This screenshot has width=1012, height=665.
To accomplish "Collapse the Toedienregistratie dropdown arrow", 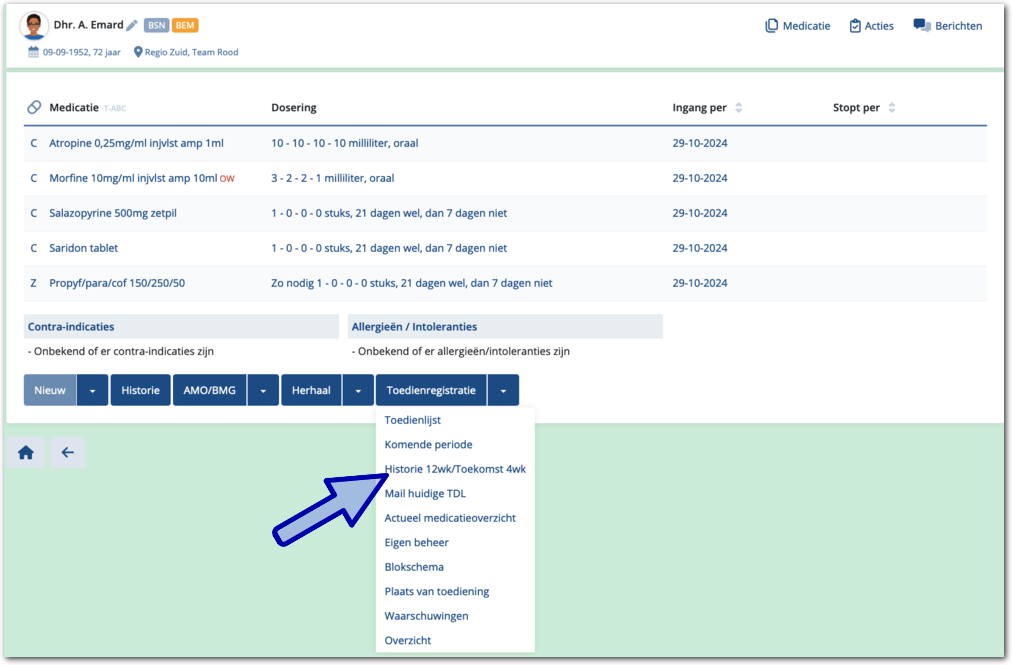I will click(x=503, y=390).
